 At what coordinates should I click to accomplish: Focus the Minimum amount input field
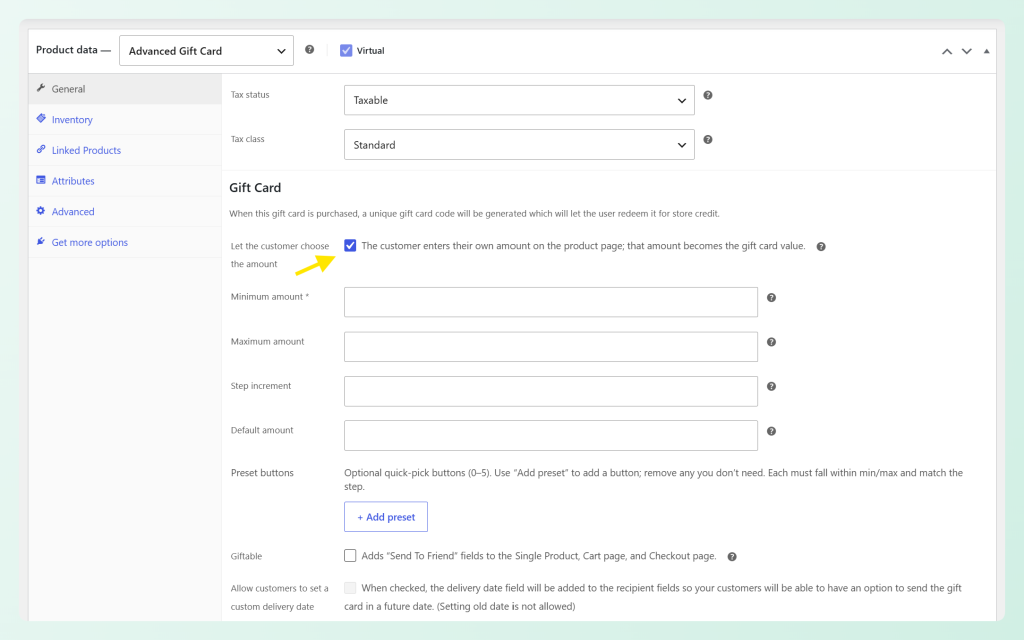click(551, 302)
